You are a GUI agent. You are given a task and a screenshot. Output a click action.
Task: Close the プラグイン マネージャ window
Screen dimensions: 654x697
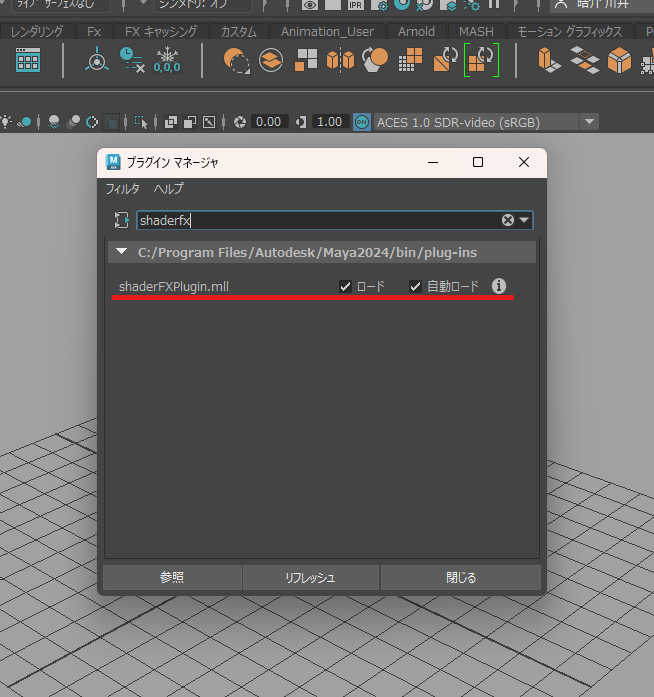[524, 162]
